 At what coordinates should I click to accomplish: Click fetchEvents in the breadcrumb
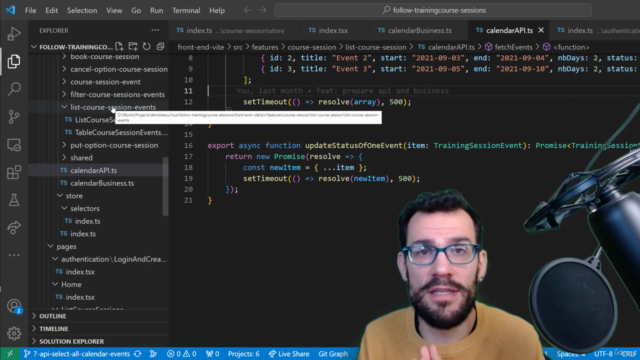[513, 47]
